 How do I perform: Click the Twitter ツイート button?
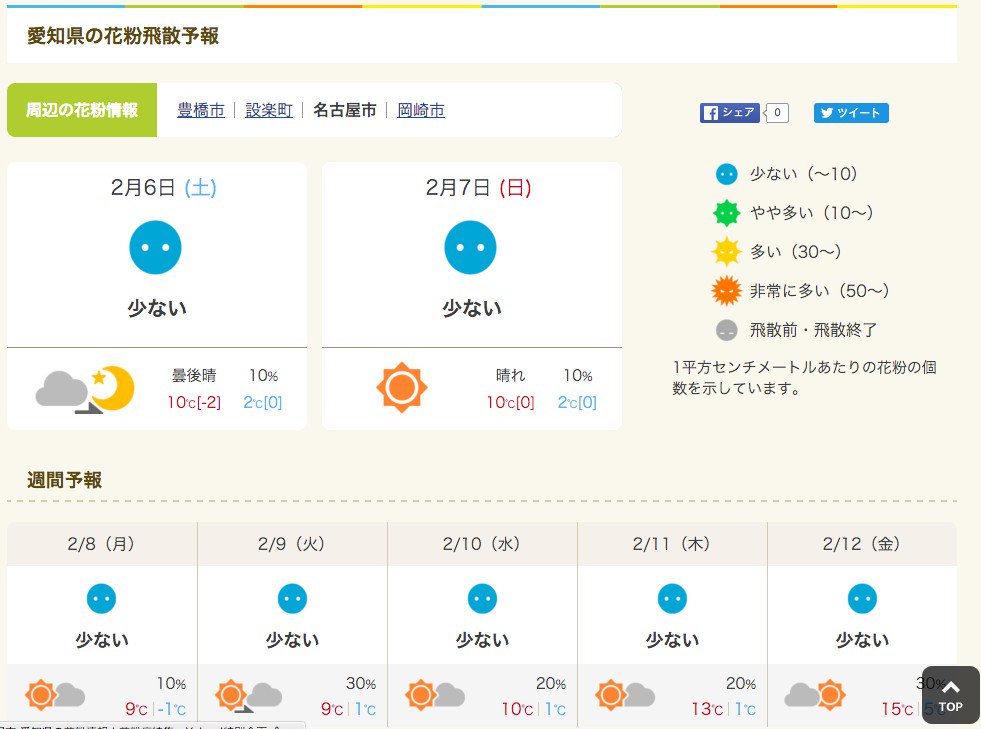(x=851, y=113)
